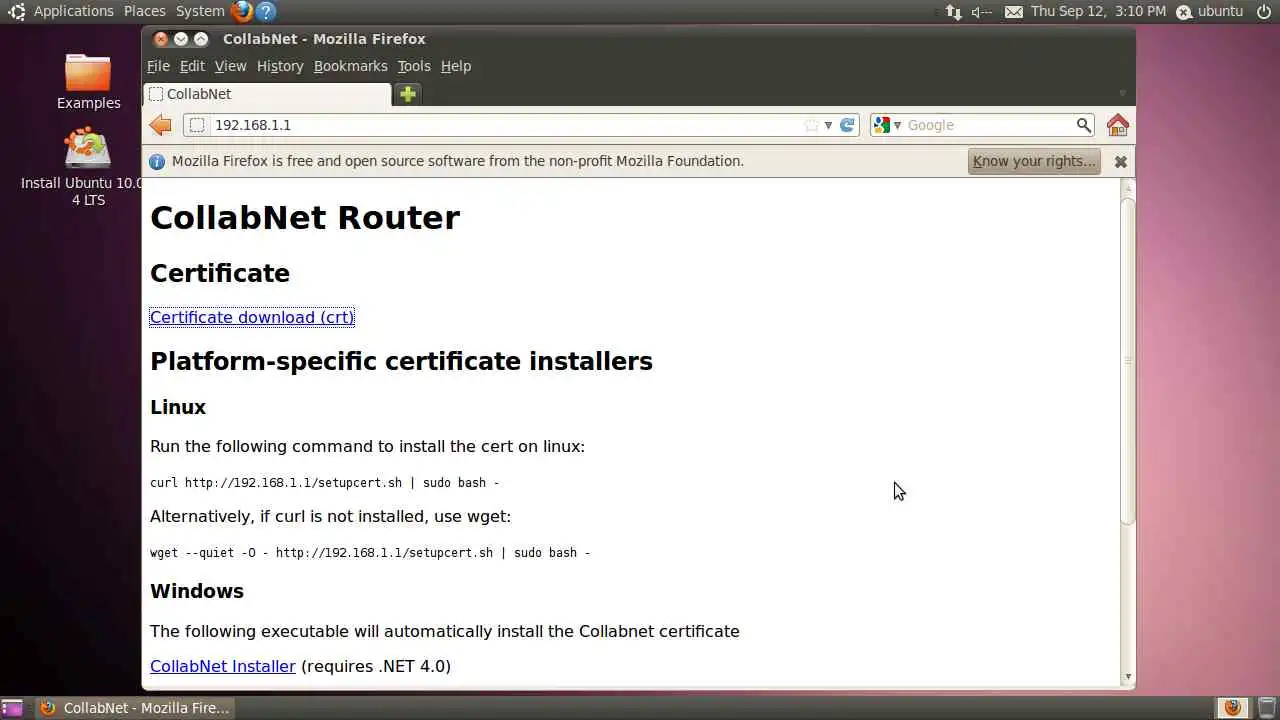Screen dimensions: 1280x720
Task: Launch Install Ubuntu 10.04 LTS desktop icon
Action: pos(88,167)
